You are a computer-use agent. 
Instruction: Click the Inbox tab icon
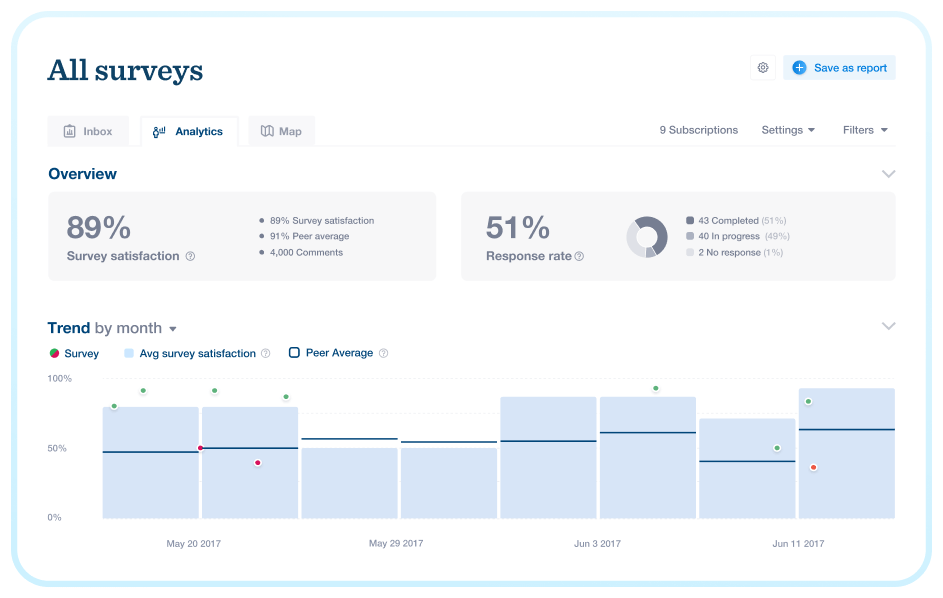point(70,131)
